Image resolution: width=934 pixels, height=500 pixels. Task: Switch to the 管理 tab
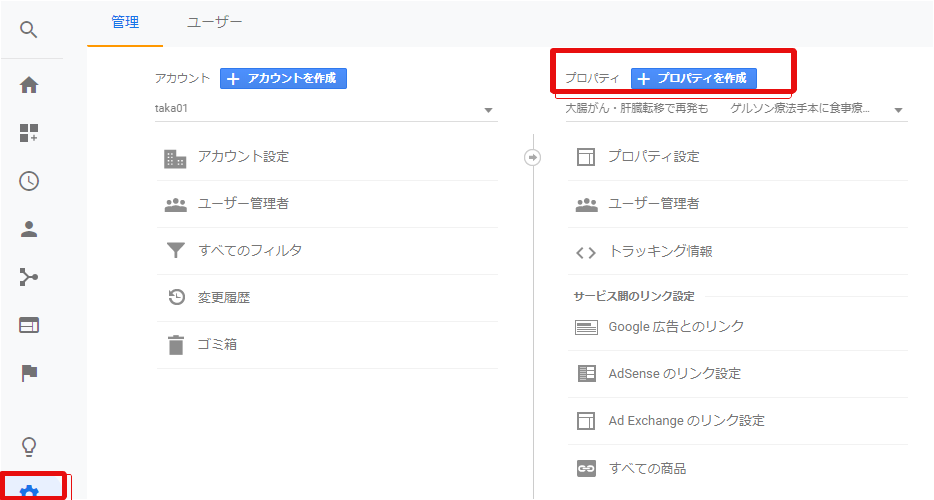click(125, 23)
